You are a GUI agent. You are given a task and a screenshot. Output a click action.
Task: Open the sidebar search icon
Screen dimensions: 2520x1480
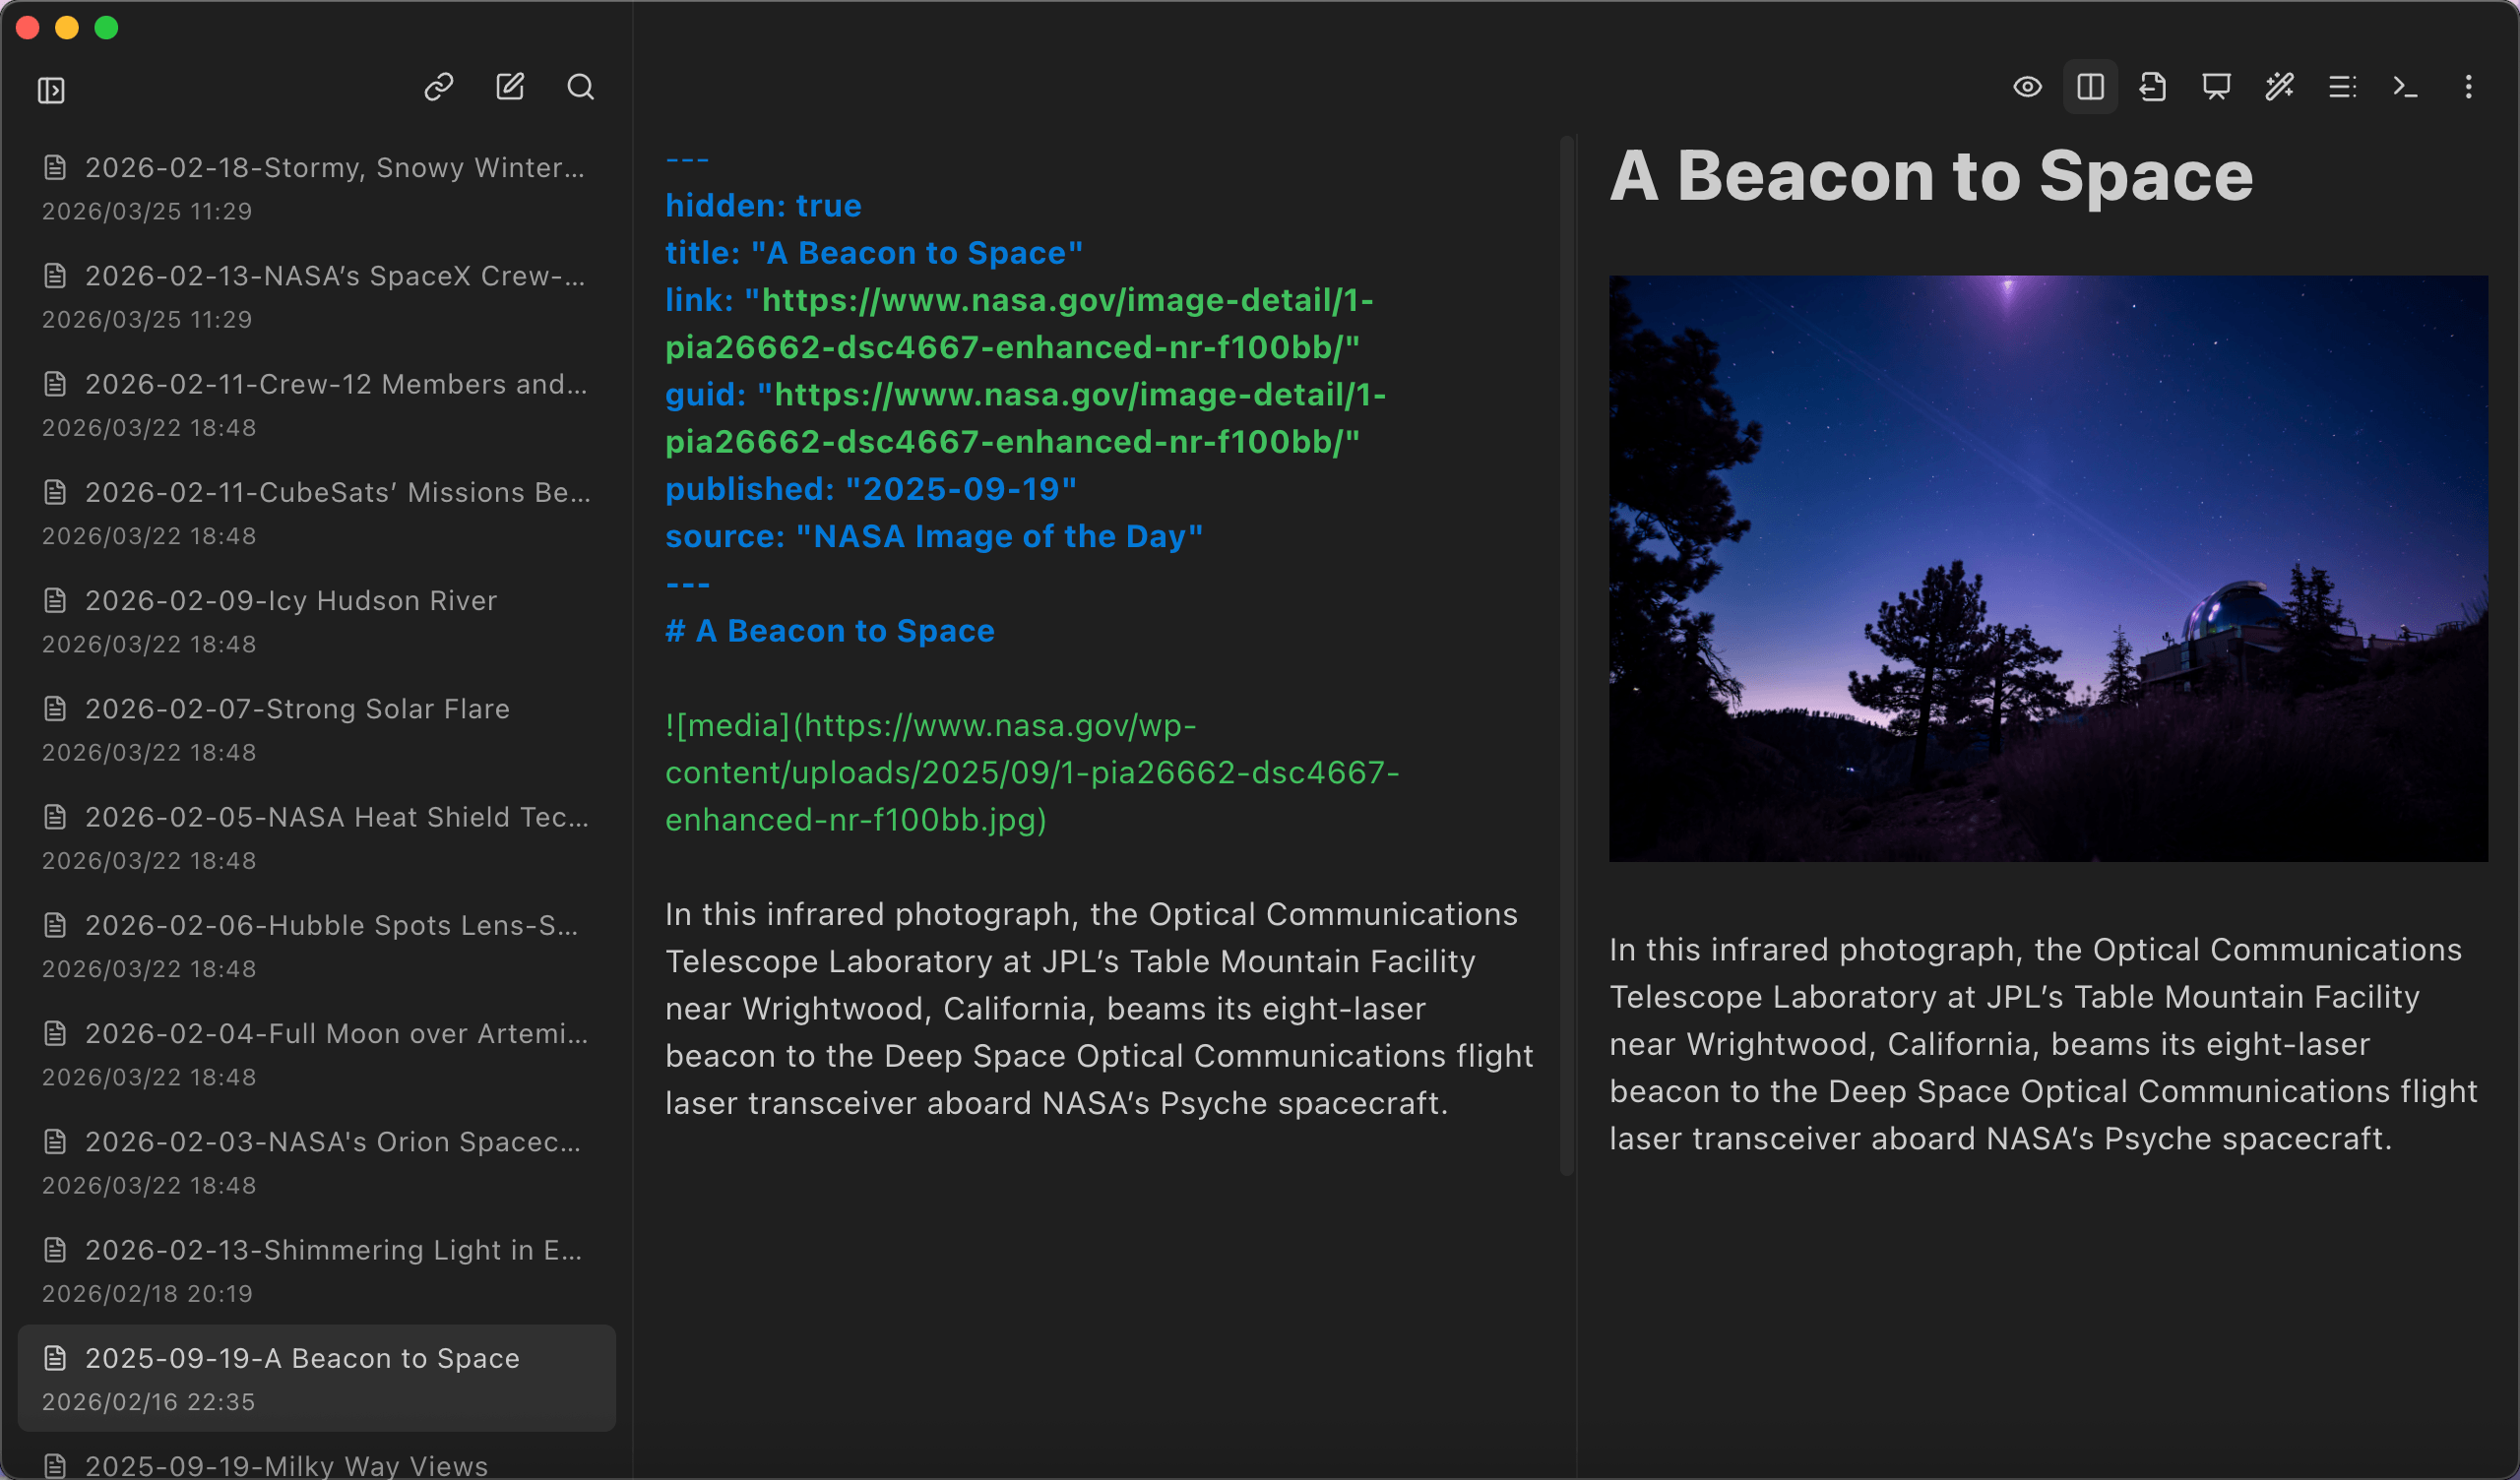581,87
